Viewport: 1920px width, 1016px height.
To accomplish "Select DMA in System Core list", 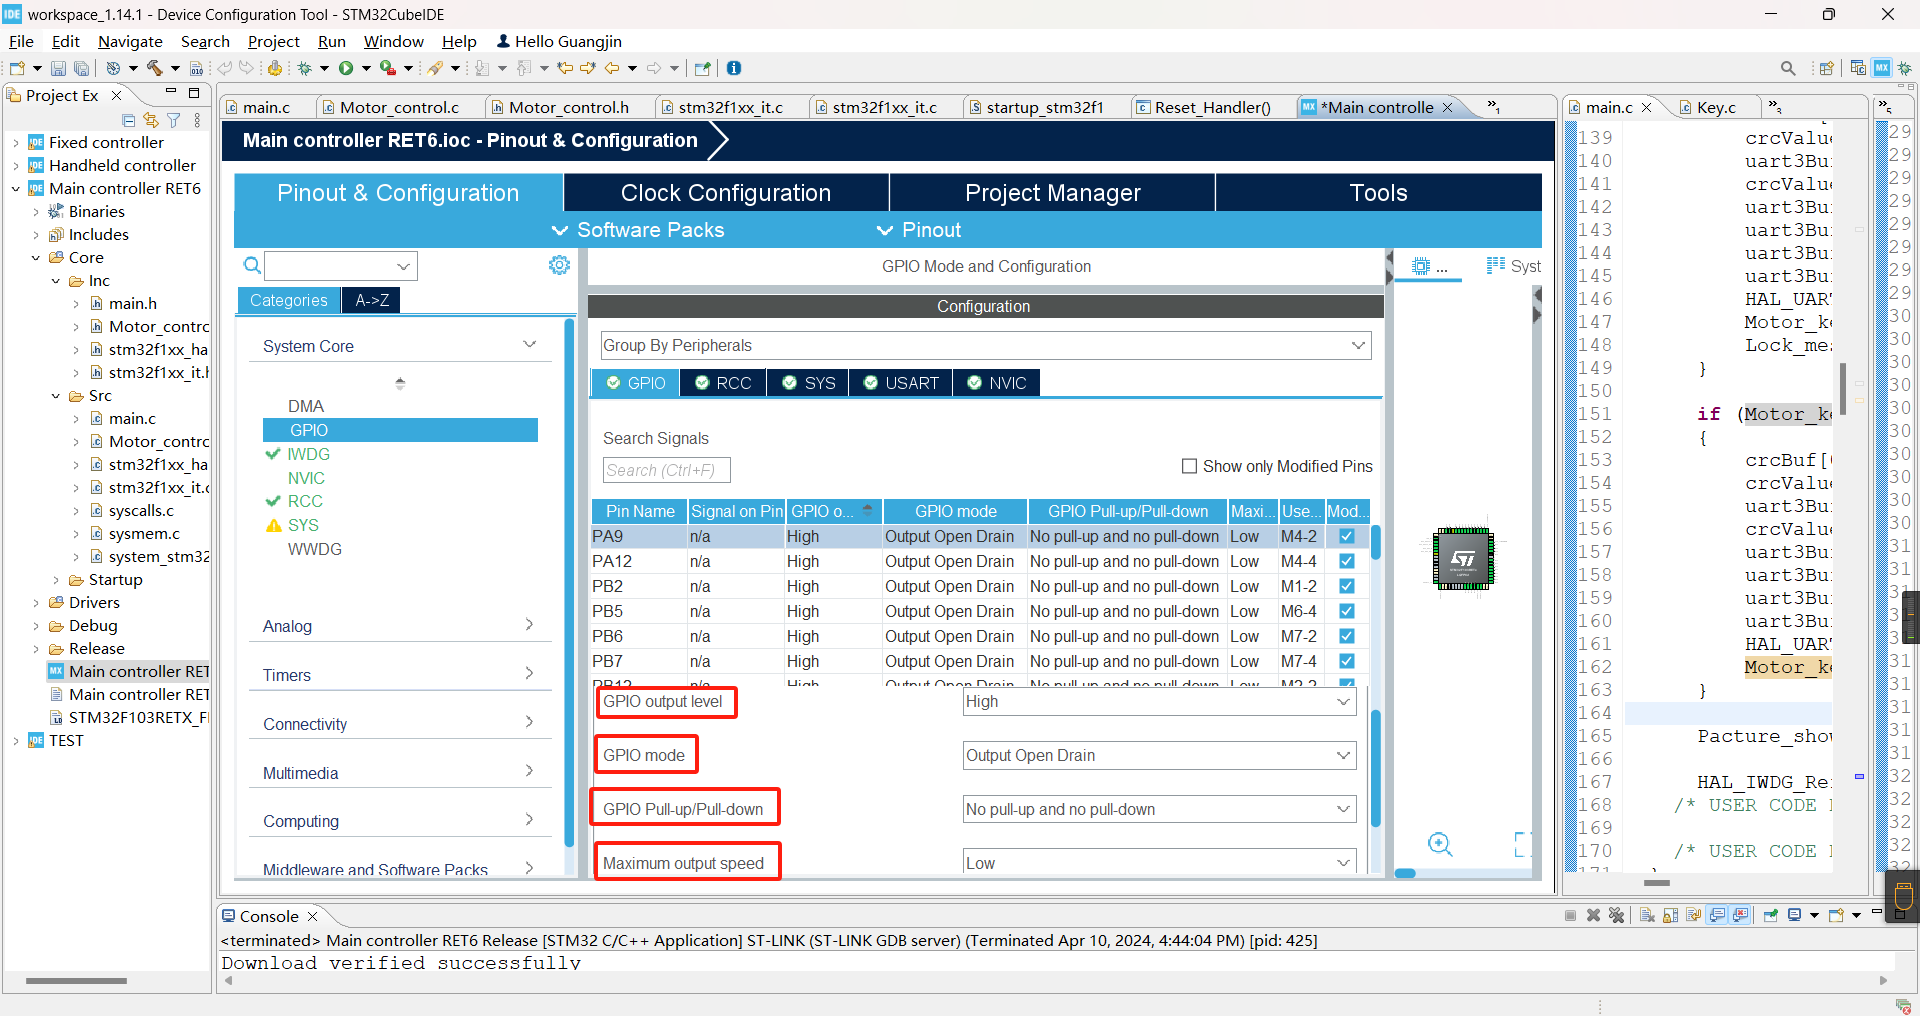I will point(306,406).
